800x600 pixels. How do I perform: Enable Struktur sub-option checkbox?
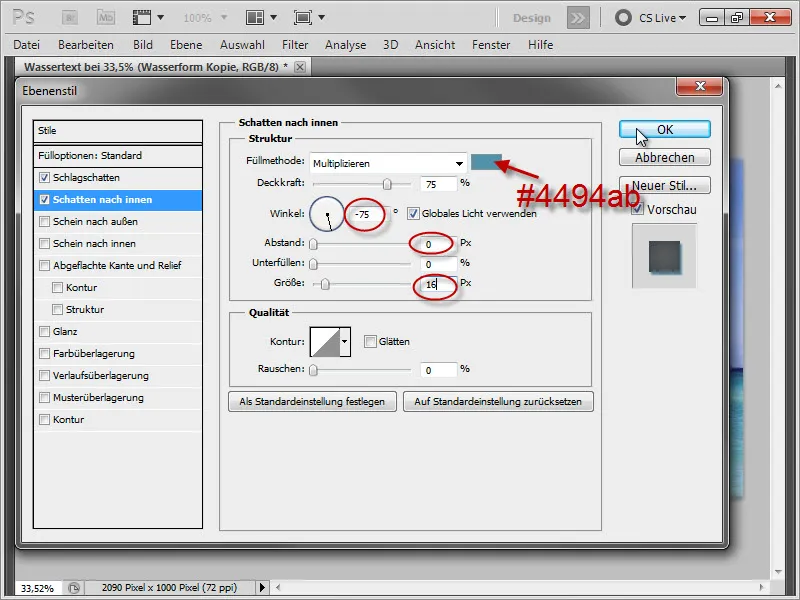pyautogui.click(x=58, y=310)
